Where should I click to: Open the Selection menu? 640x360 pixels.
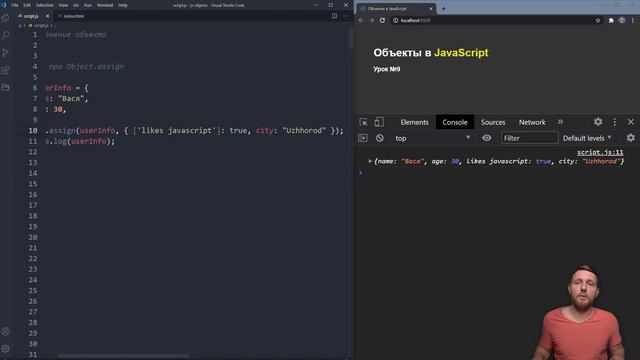[44, 5]
